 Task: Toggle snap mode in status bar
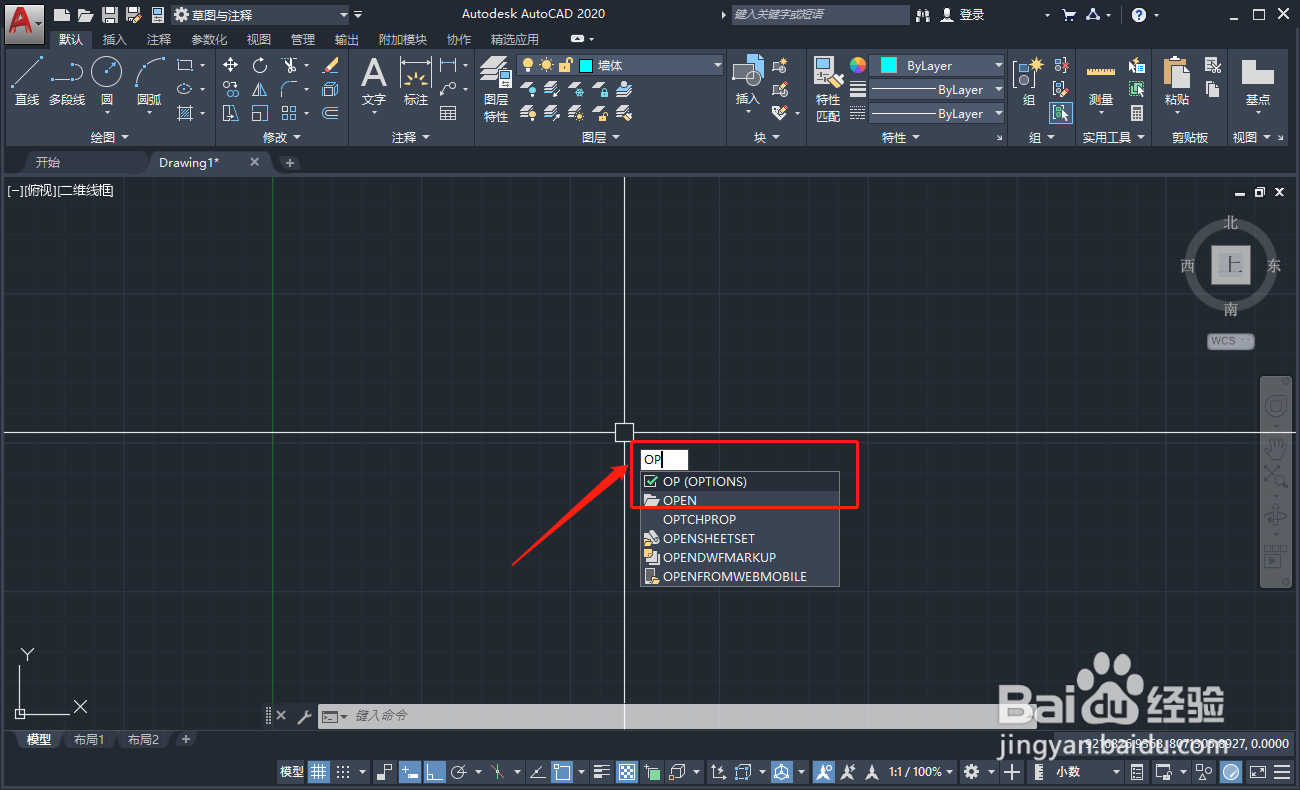click(x=343, y=772)
